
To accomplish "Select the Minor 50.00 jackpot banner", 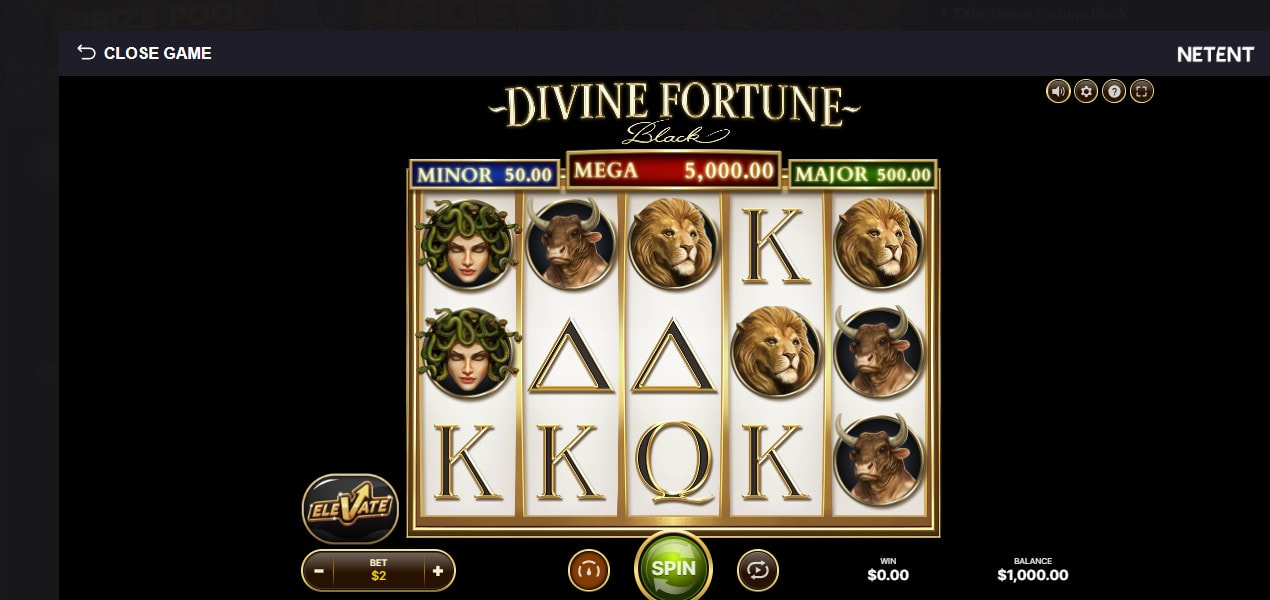I will 485,174.
